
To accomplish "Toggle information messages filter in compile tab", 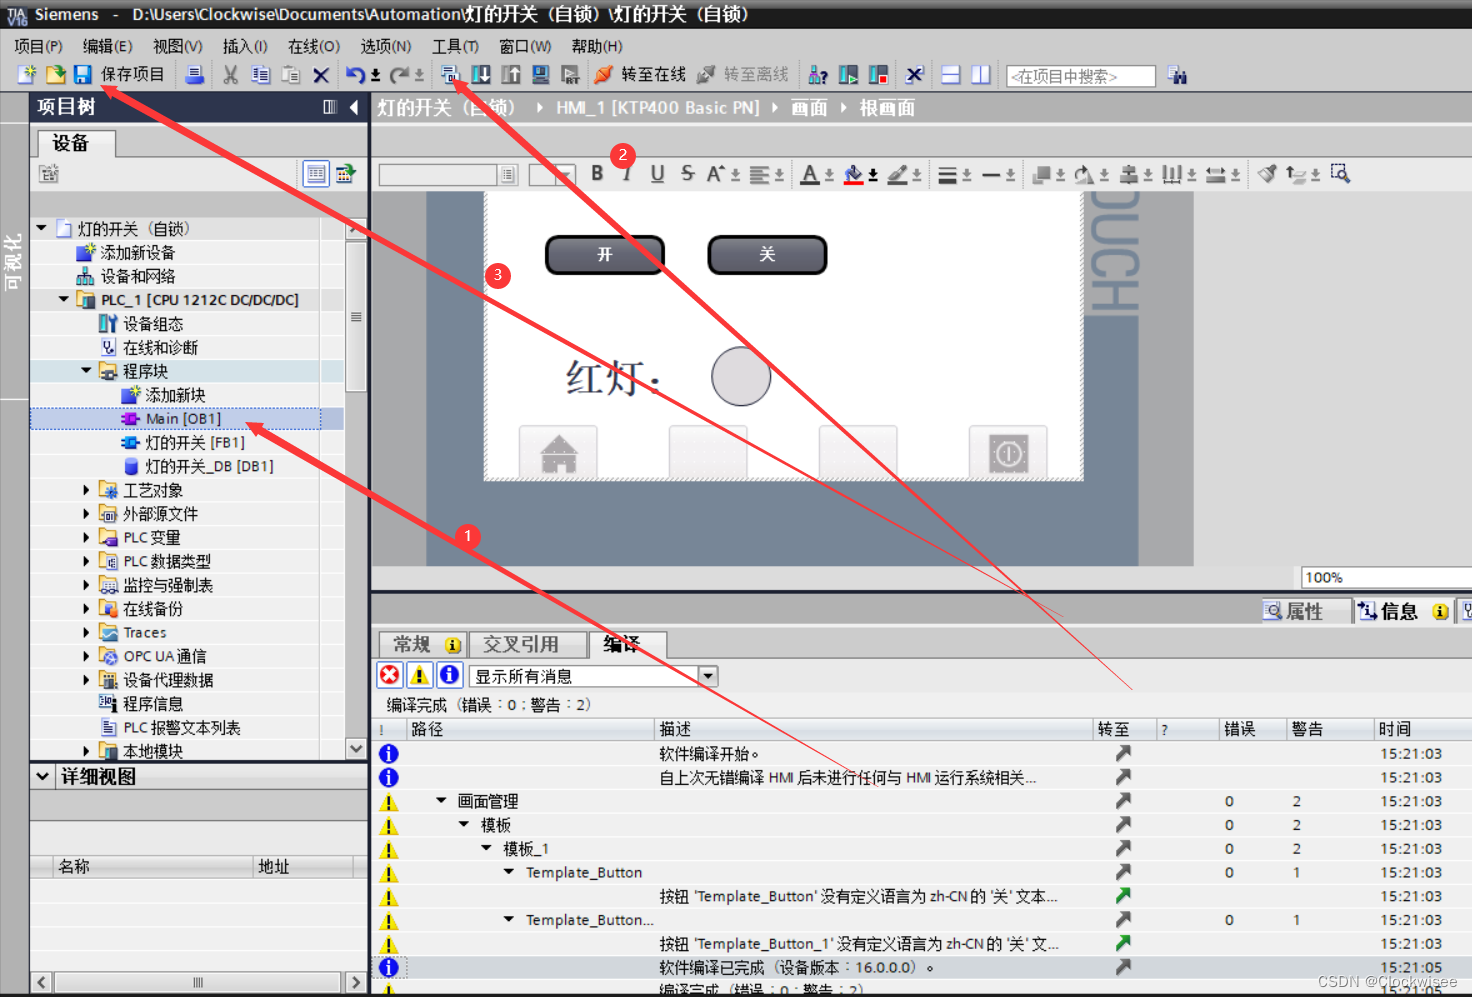I will click(x=450, y=675).
